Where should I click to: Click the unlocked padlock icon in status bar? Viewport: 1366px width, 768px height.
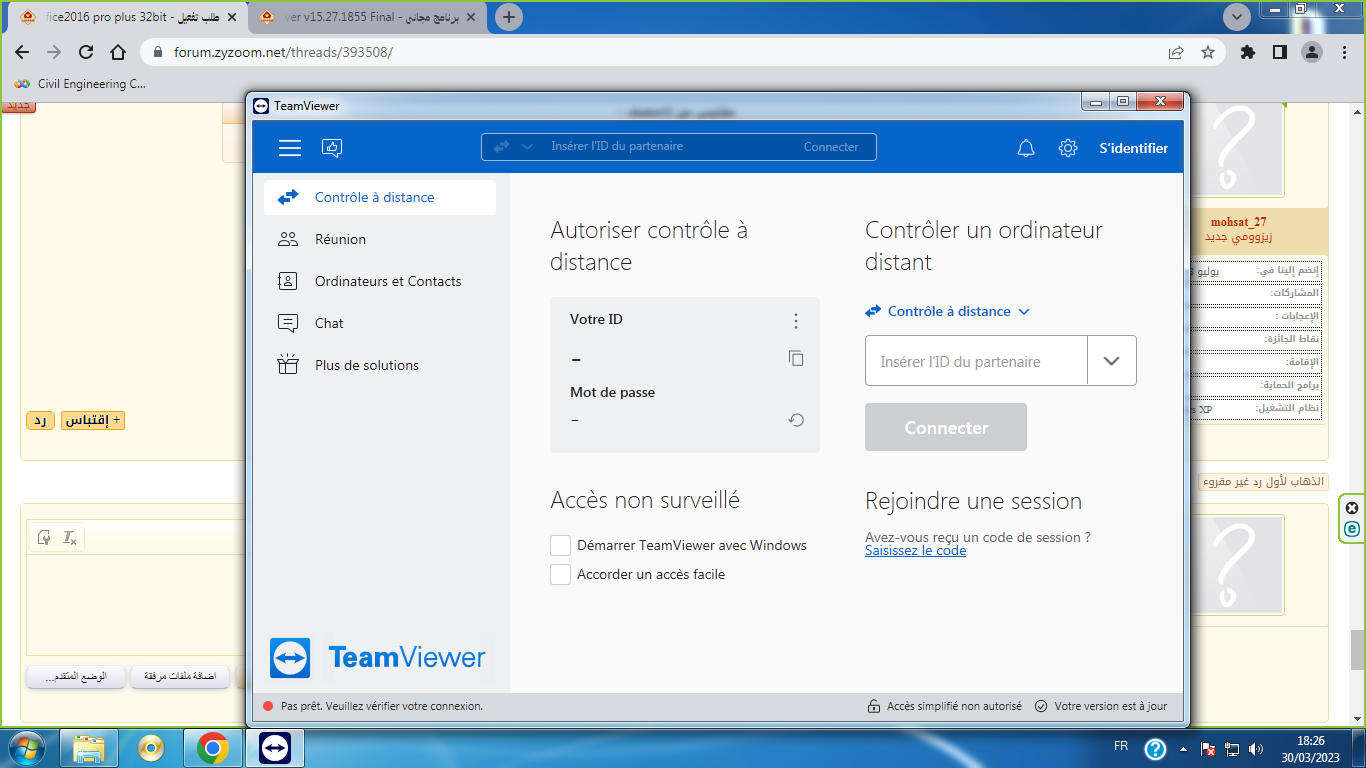[x=874, y=706]
